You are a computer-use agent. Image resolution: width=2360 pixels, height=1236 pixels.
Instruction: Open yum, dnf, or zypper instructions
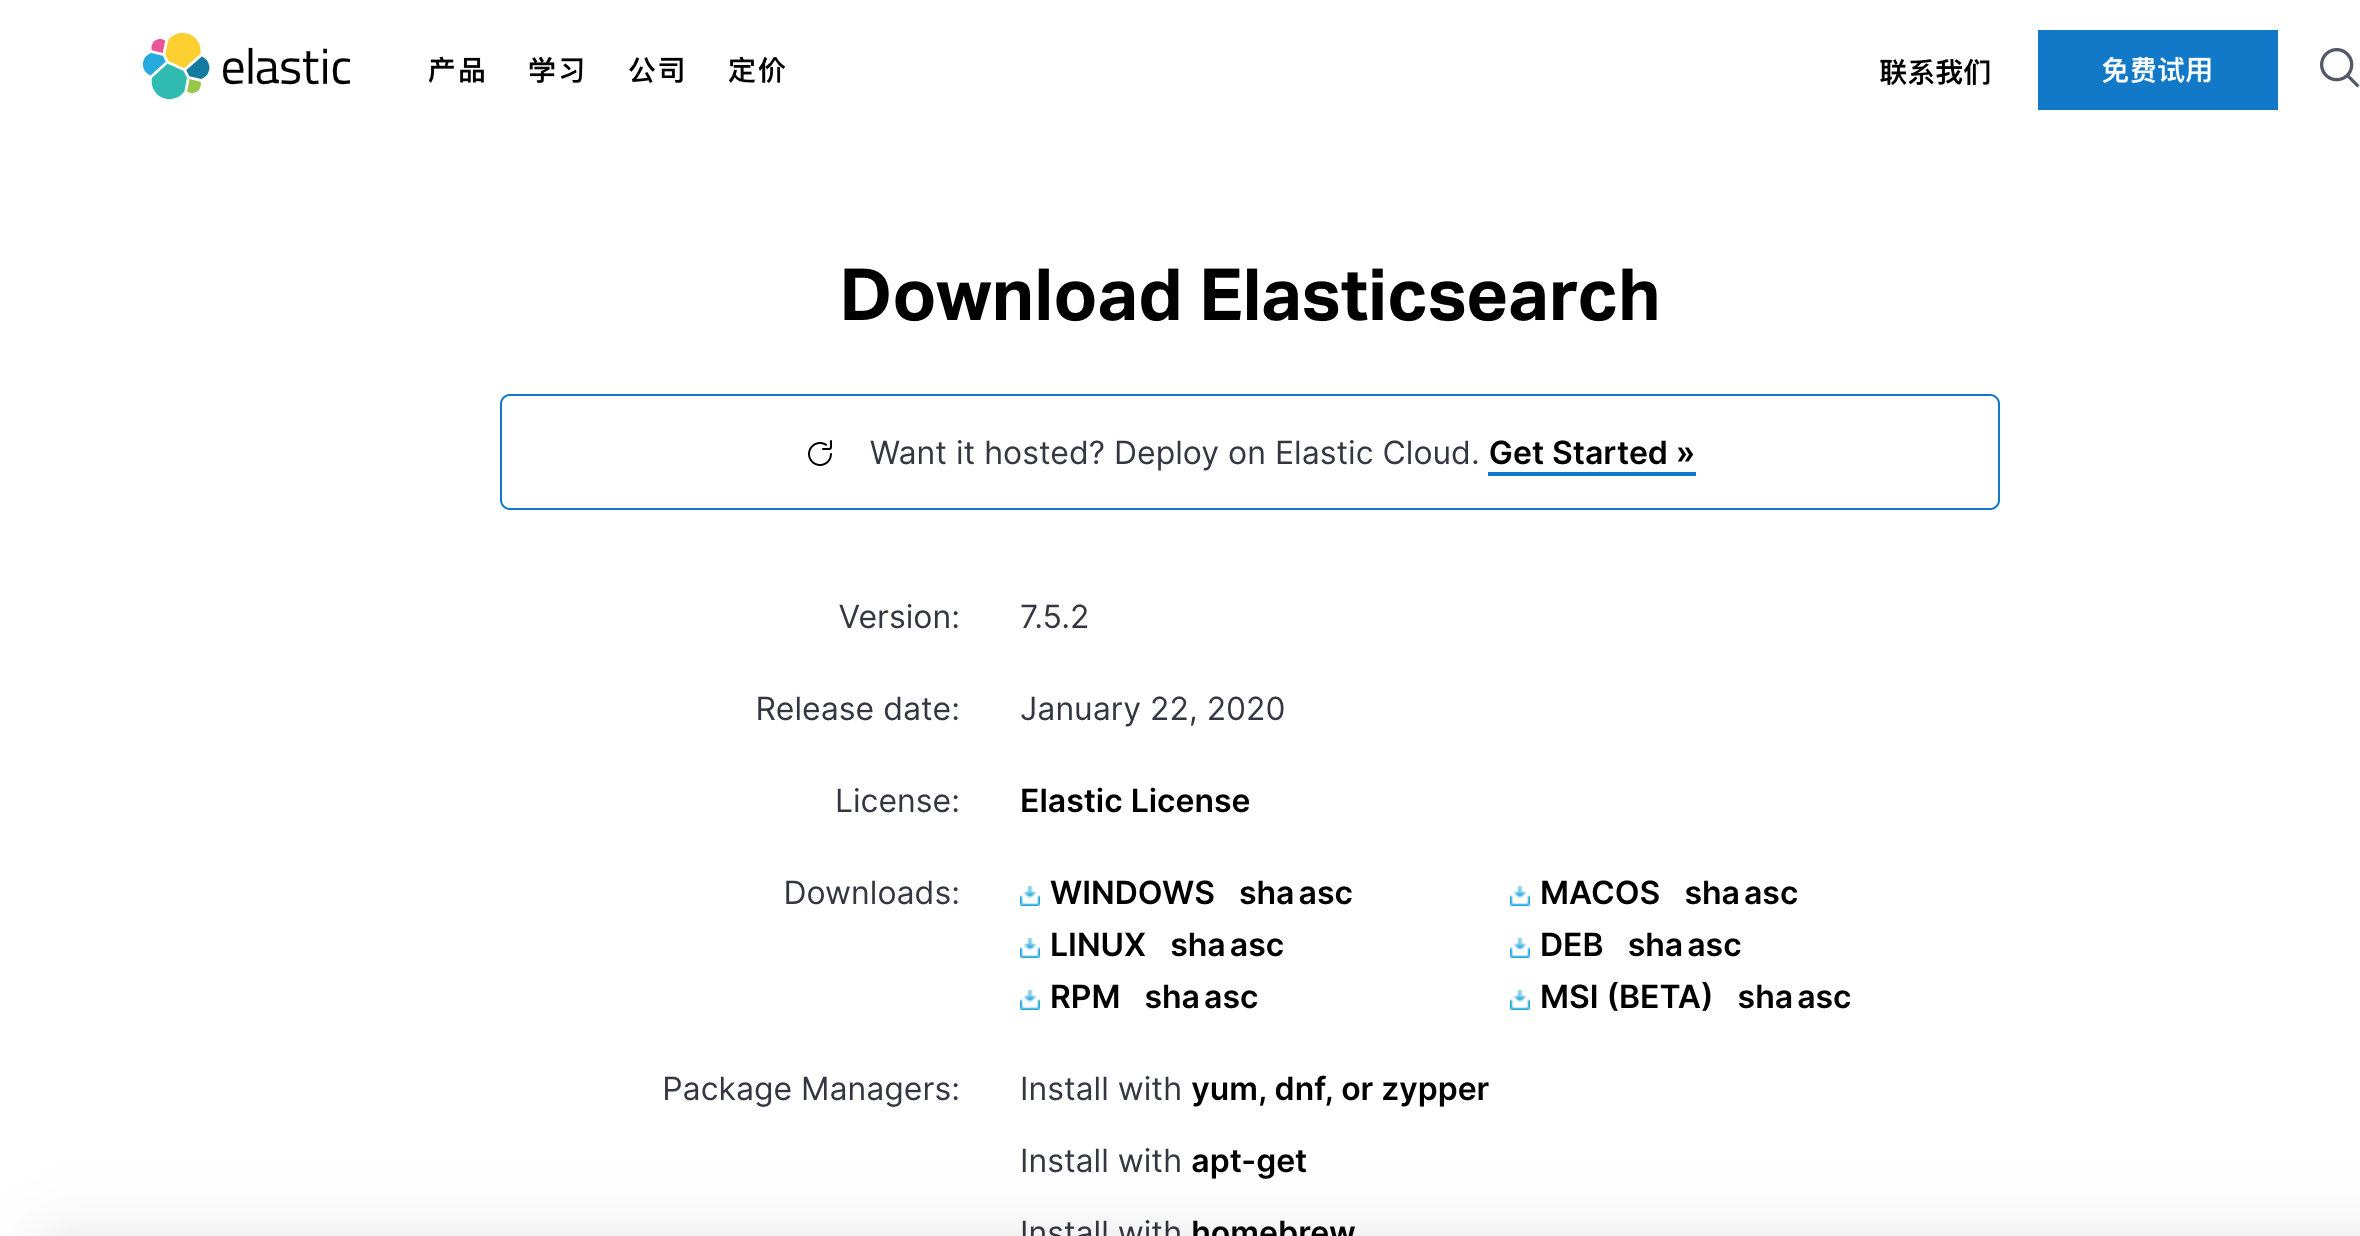tap(1339, 1089)
